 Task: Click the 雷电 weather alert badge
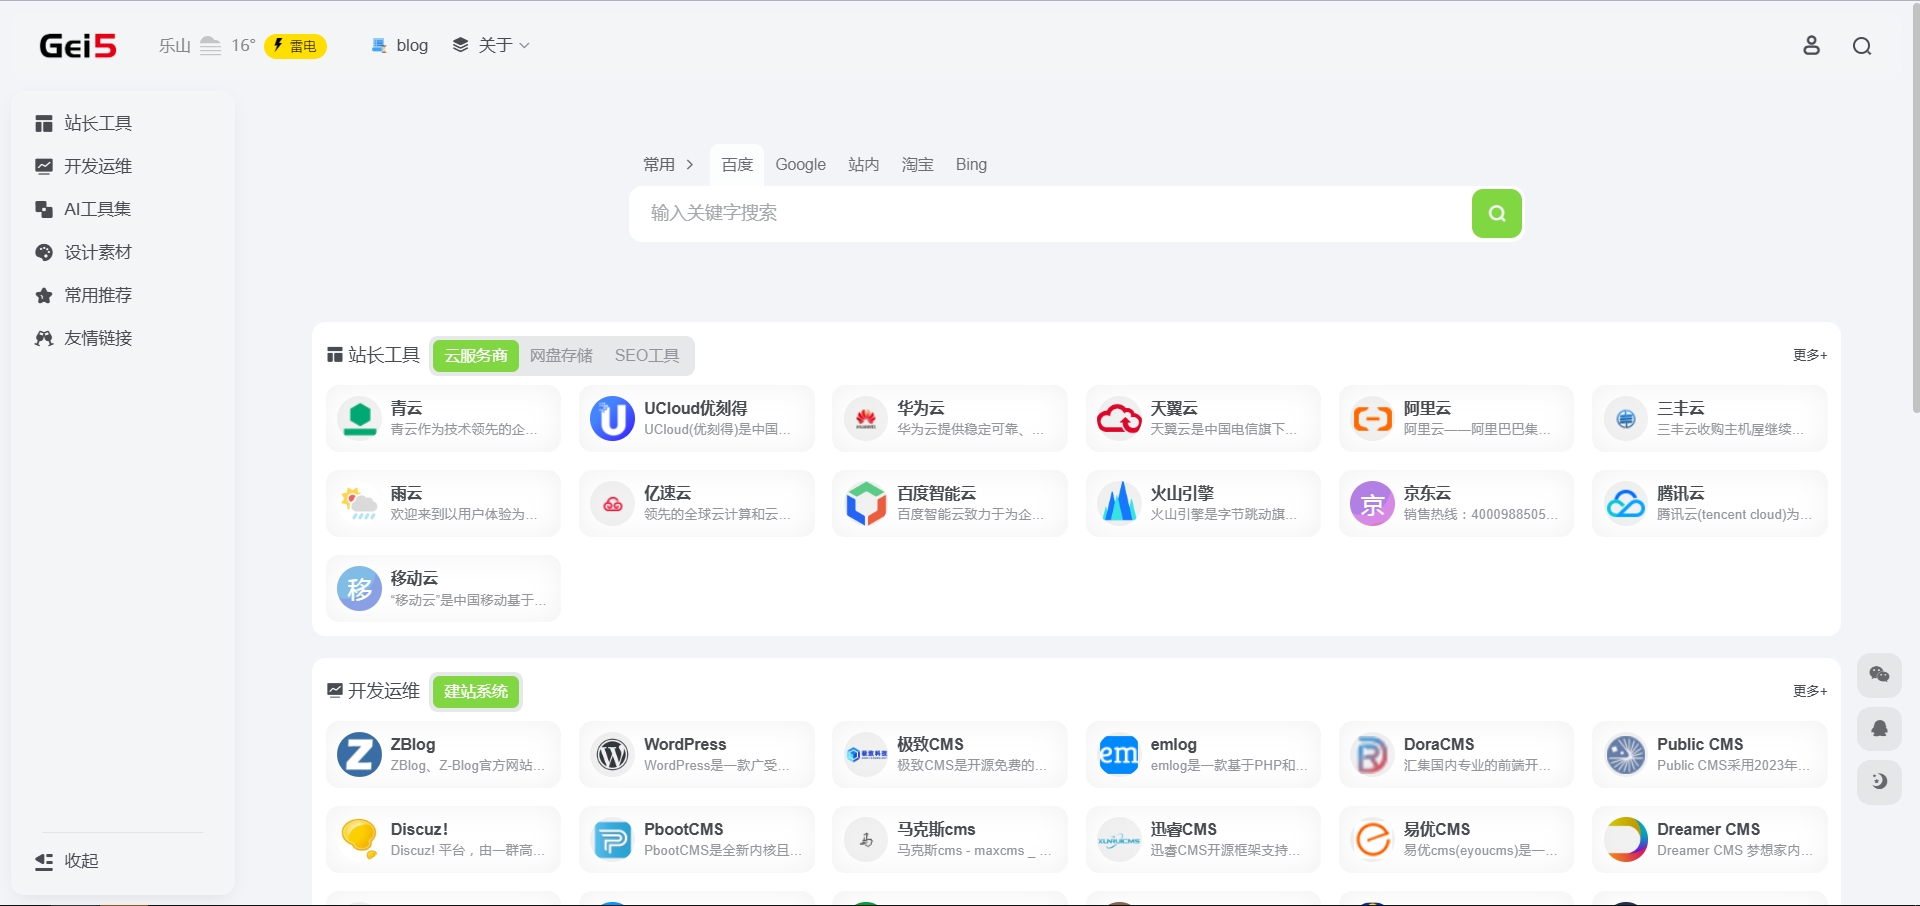point(295,46)
